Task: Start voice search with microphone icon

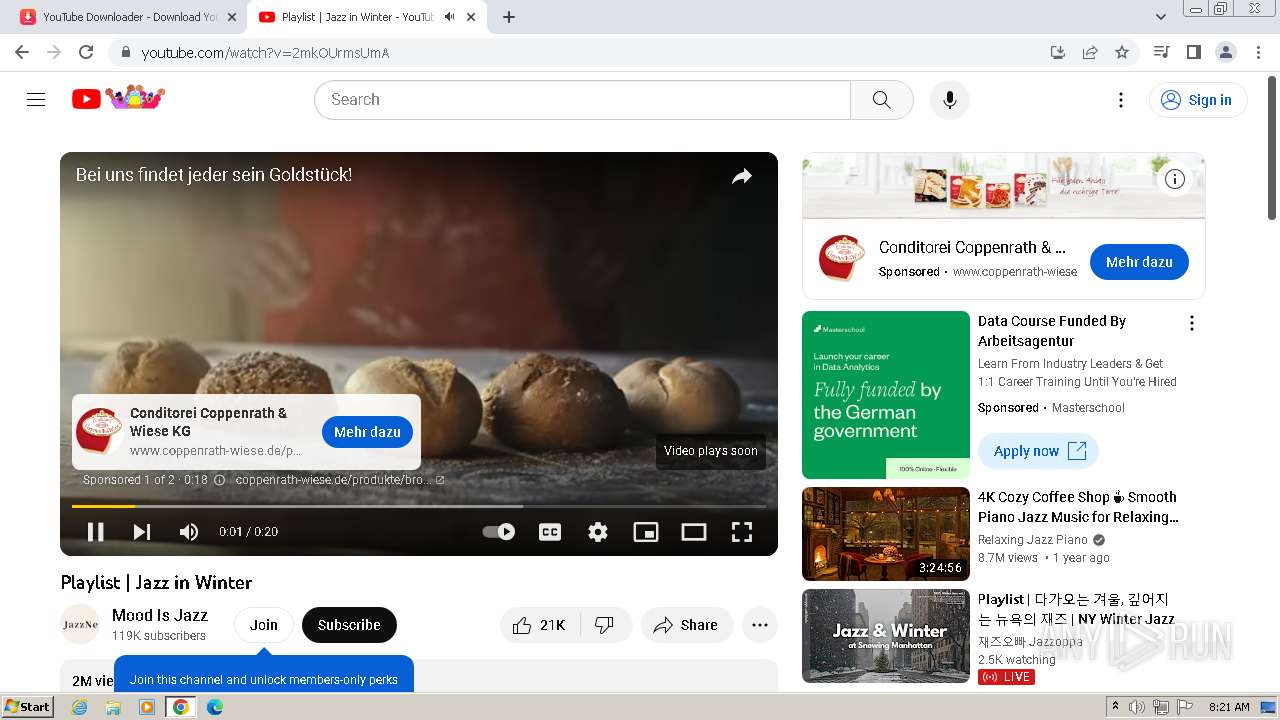Action: tap(949, 99)
